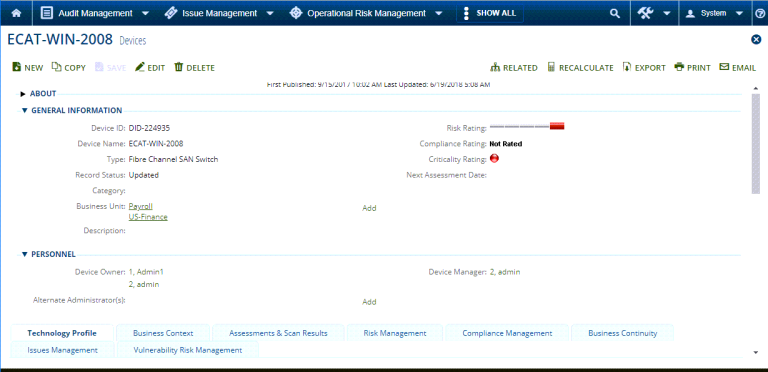
Task: Recalculate the record fields
Action: 580,68
